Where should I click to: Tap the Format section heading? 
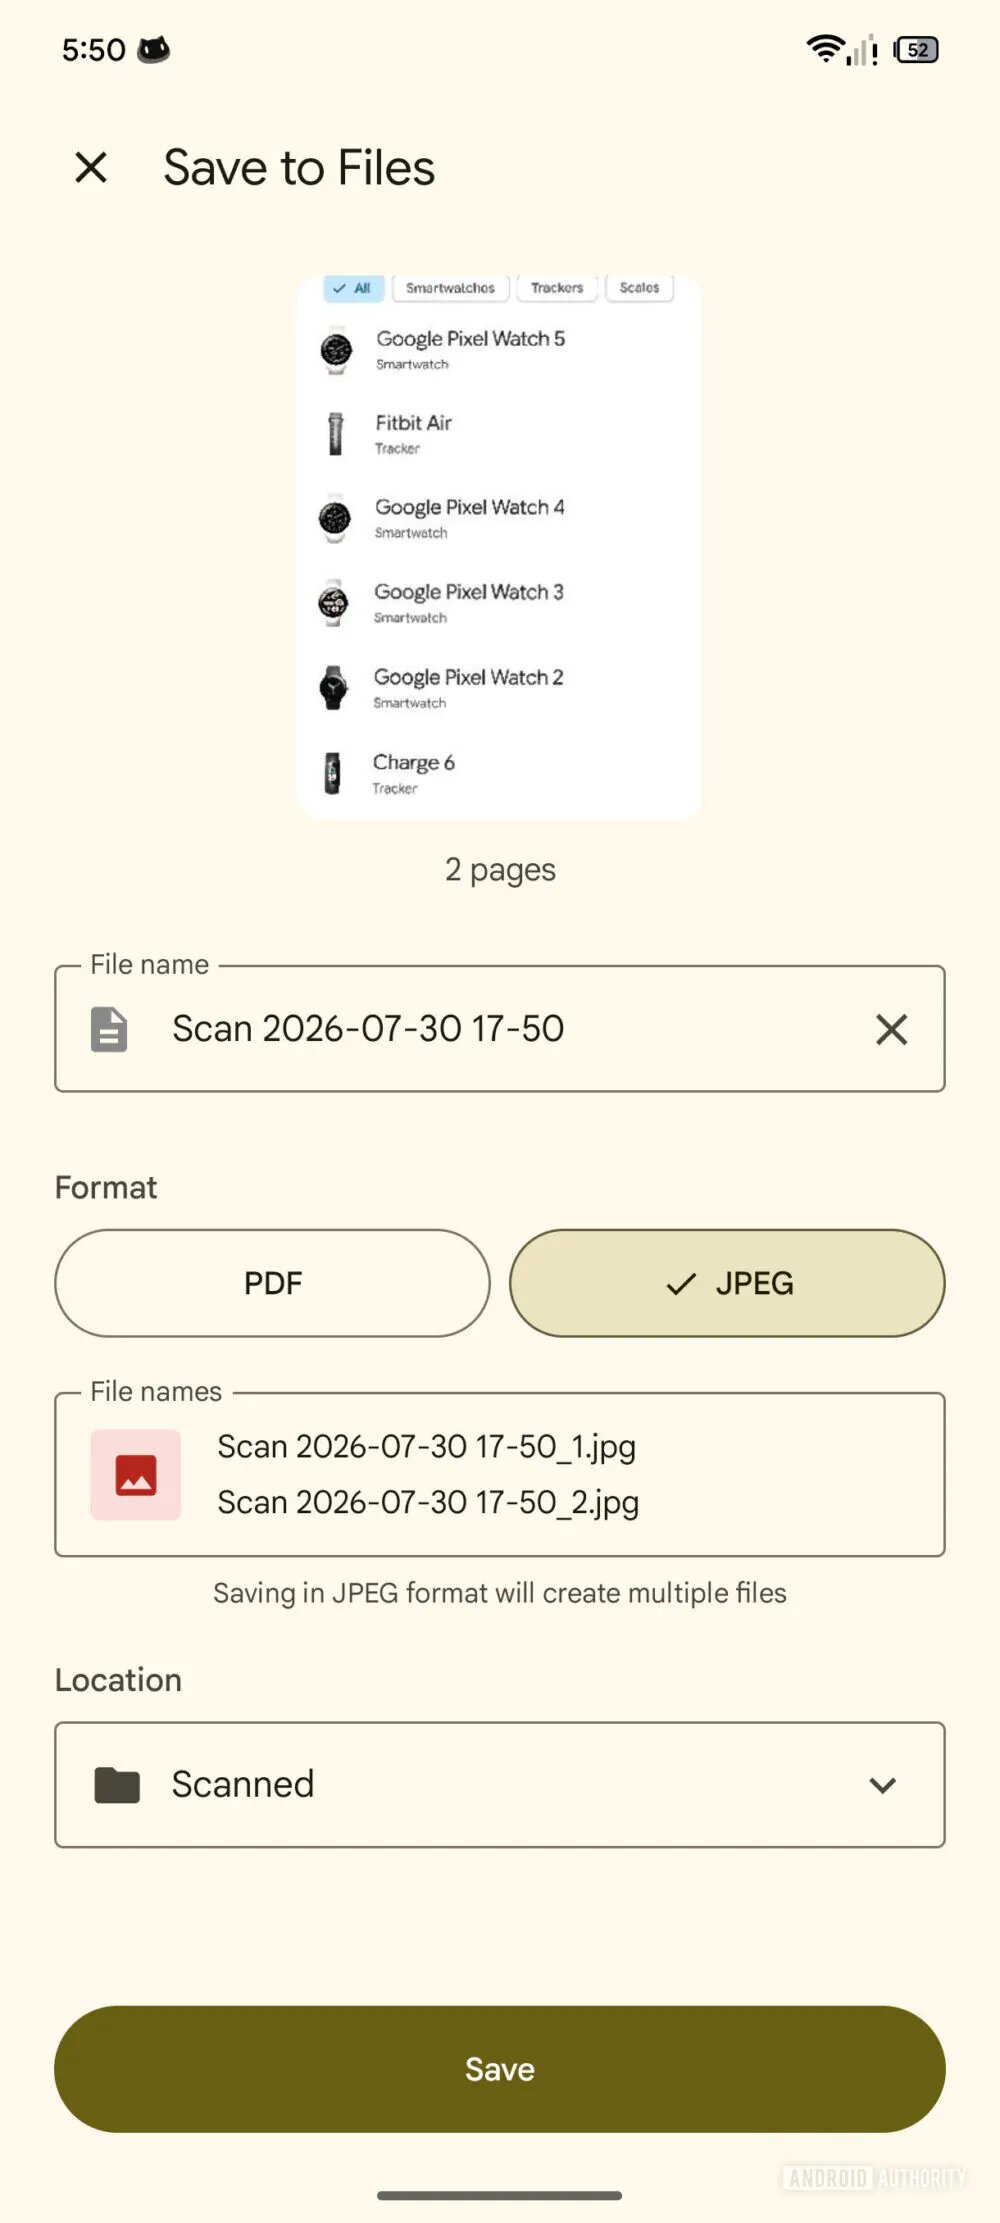coord(106,1187)
